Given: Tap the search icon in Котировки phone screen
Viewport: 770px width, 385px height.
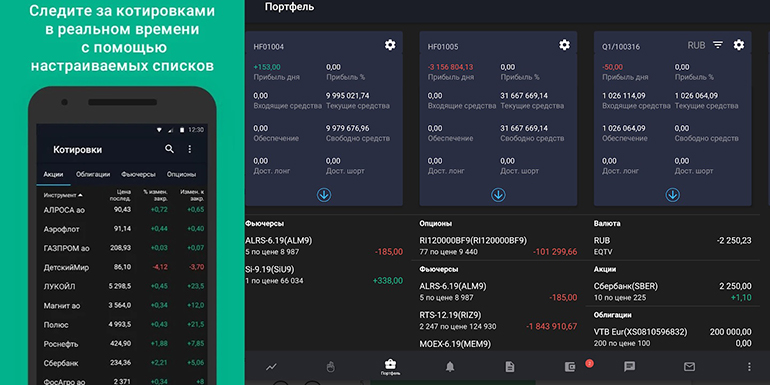Looking at the screenshot, I should tap(169, 149).
